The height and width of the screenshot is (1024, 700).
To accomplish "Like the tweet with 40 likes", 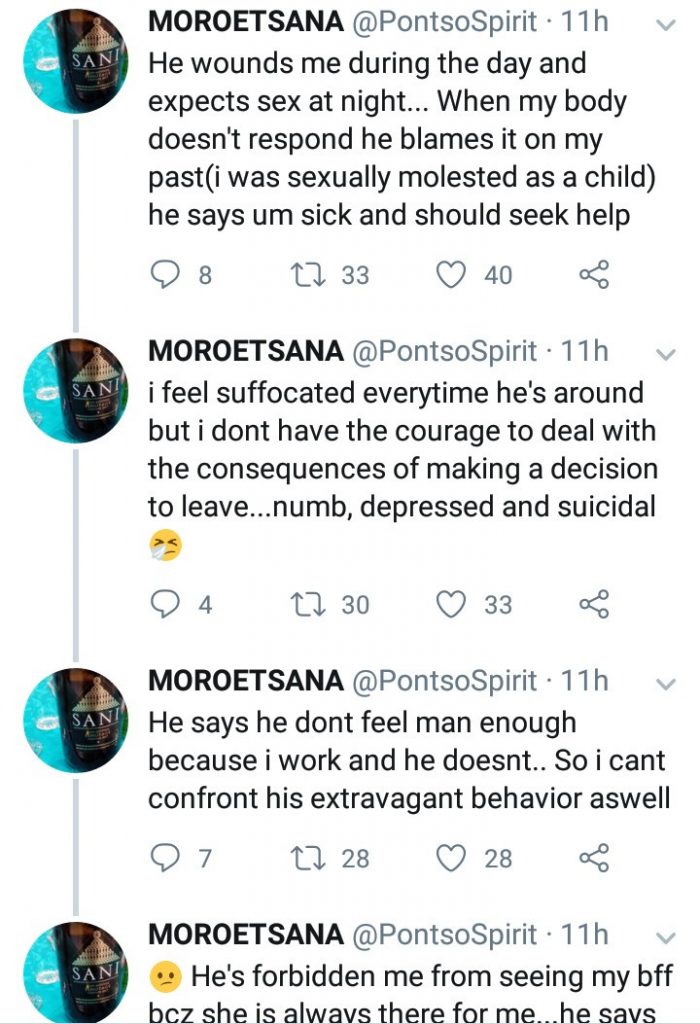I will (x=453, y=274).
